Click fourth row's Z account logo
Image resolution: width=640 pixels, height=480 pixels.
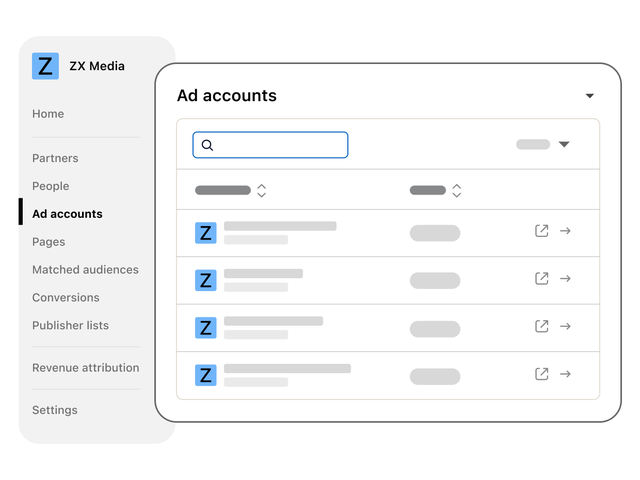tap(206, 375)
